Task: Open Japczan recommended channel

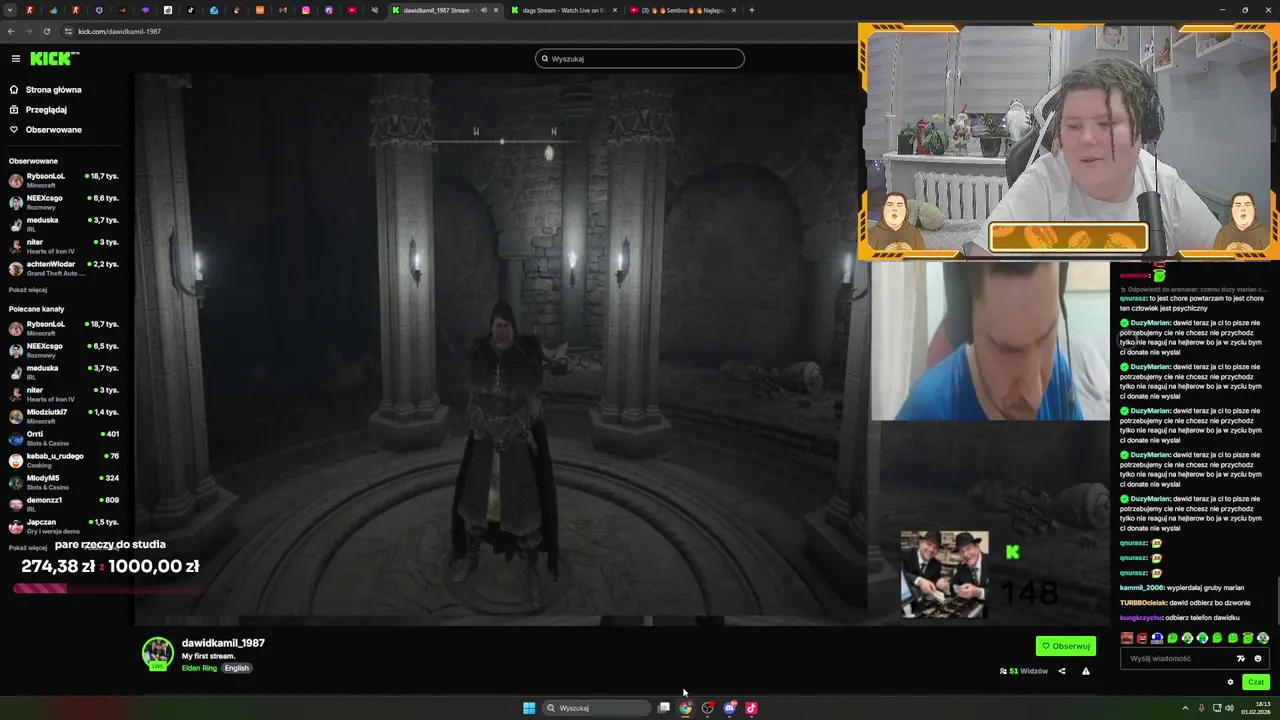Action: pos(64,526)
